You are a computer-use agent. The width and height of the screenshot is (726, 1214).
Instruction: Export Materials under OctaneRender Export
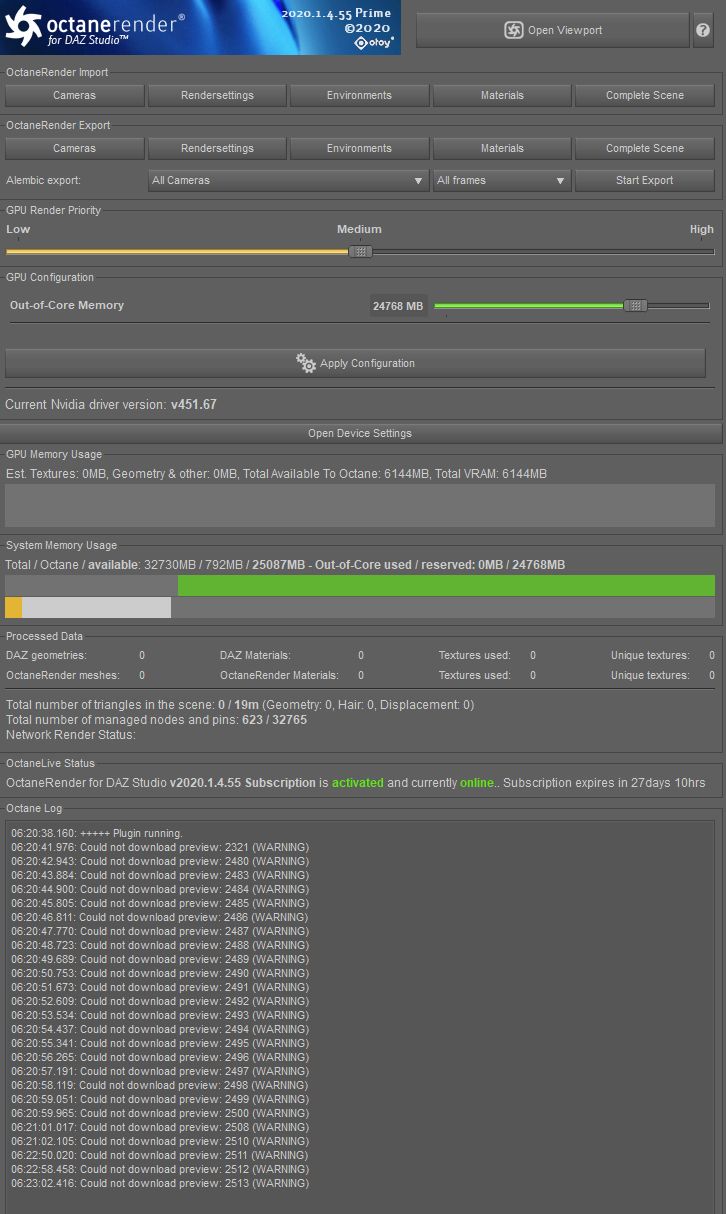click(502, 148)
